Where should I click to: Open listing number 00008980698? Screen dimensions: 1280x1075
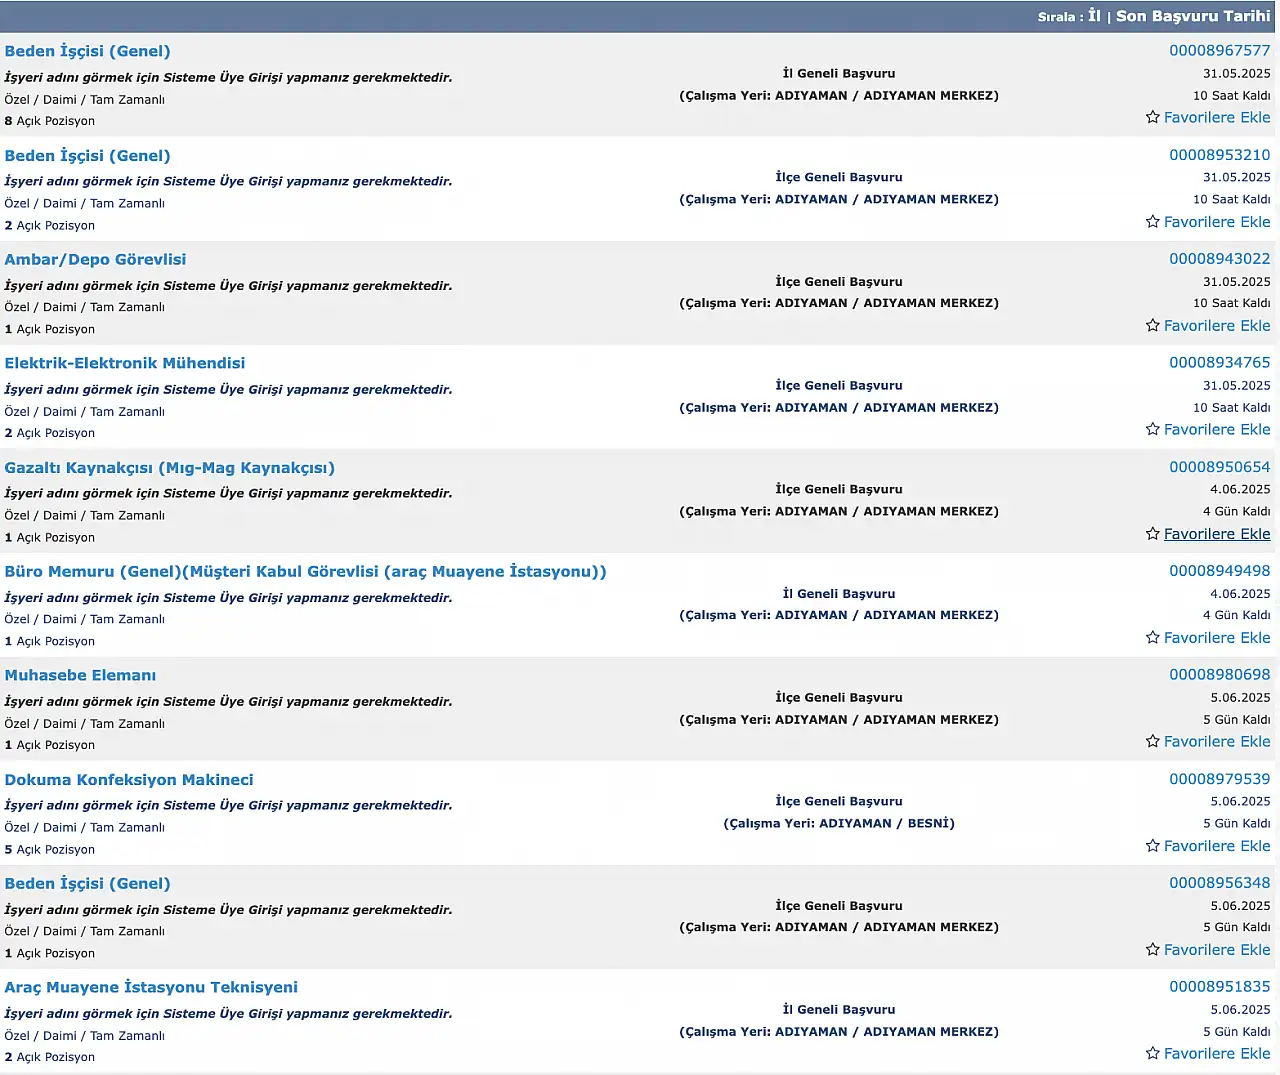pyautogui.click(x=1220, y=674)
